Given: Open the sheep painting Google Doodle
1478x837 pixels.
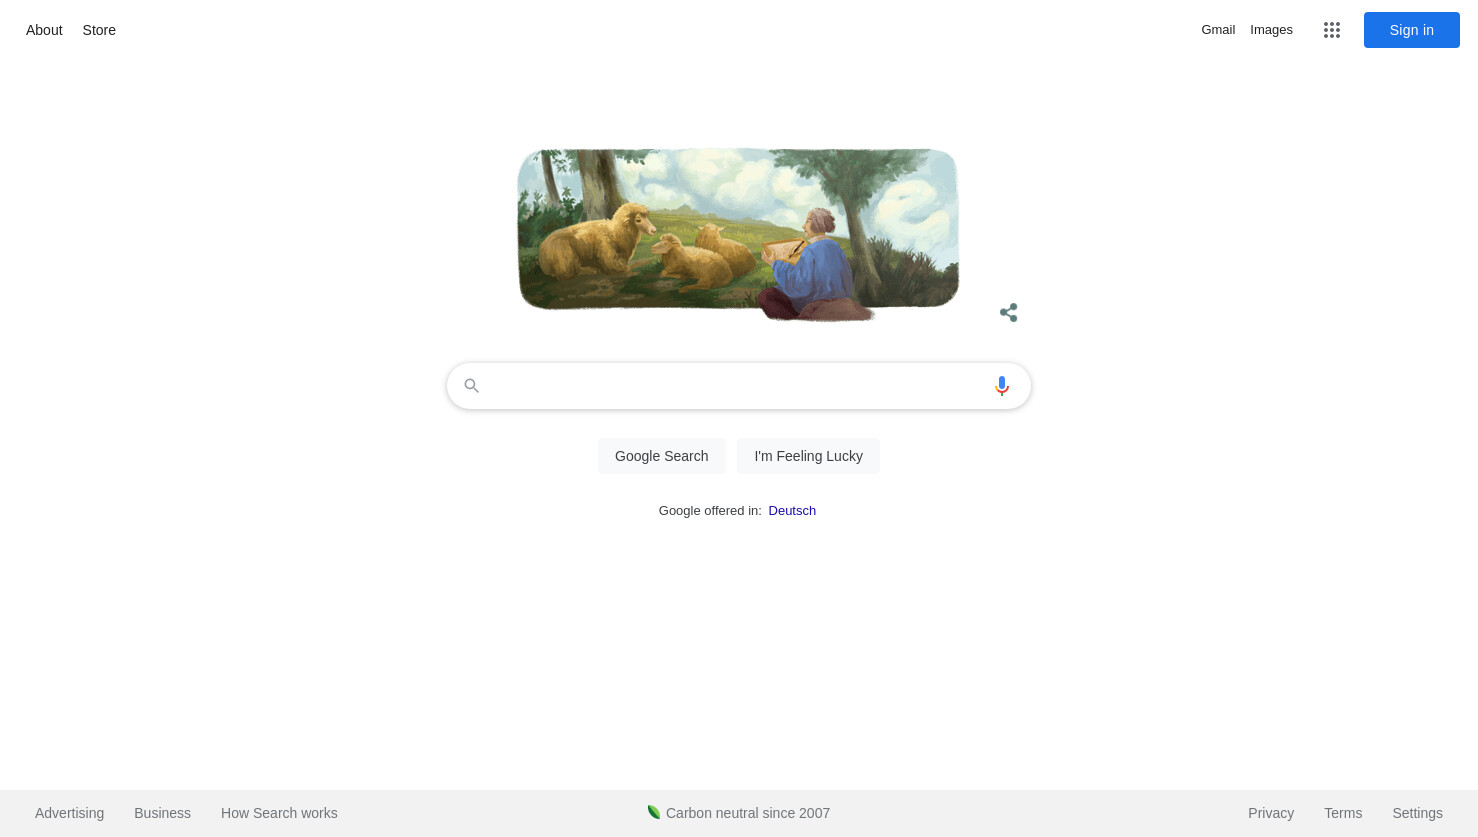Looking at the screenshot, I should pyautogui.click(x=738, y=234).
